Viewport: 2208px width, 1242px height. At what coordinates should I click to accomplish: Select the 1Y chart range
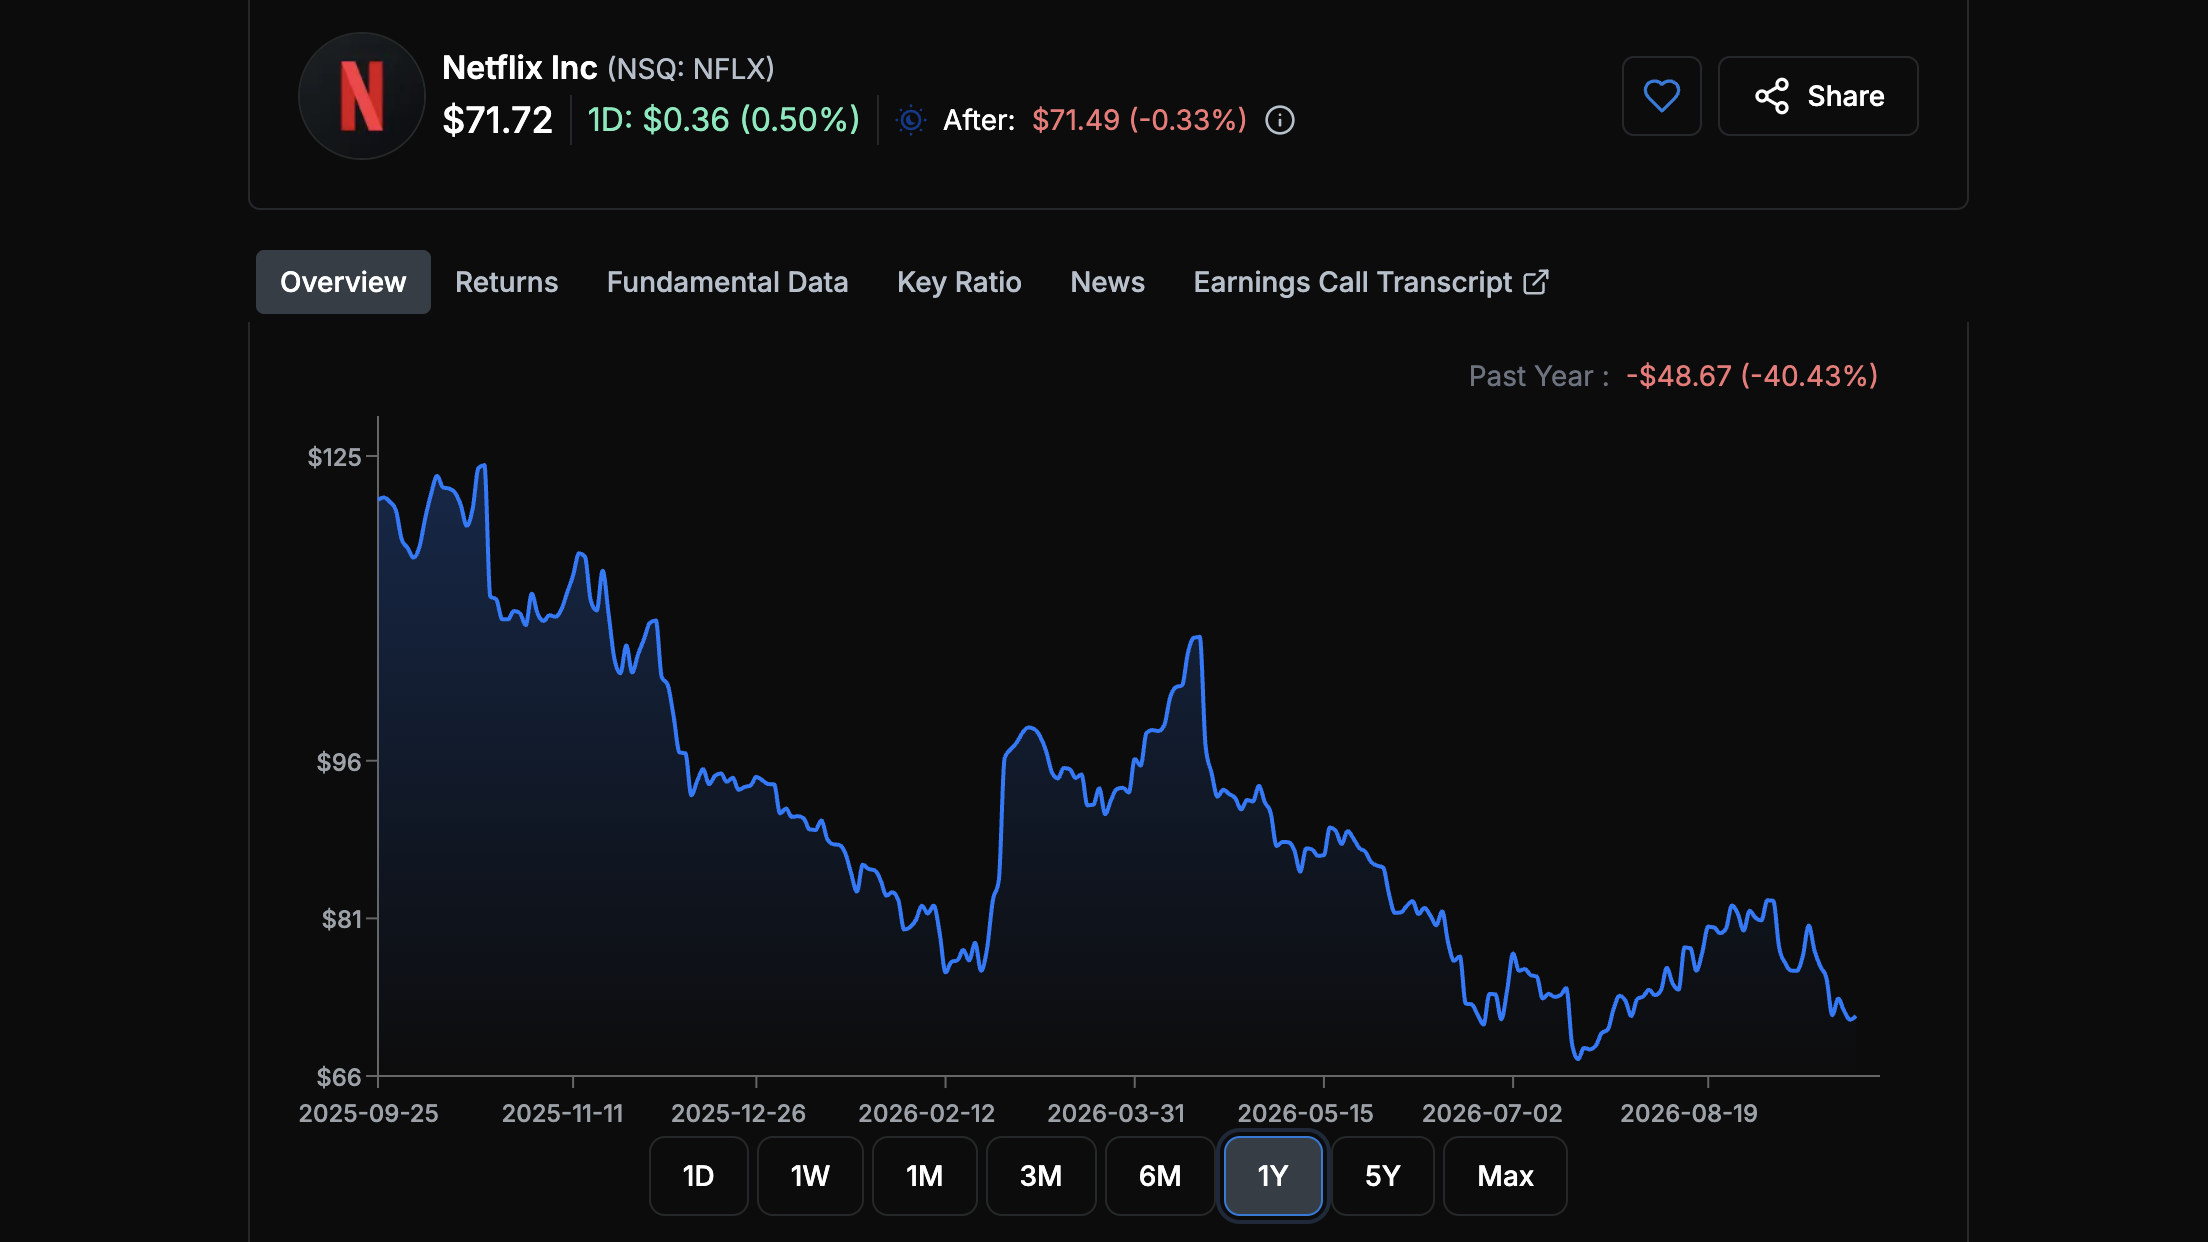click(x=1273, y=1176)
